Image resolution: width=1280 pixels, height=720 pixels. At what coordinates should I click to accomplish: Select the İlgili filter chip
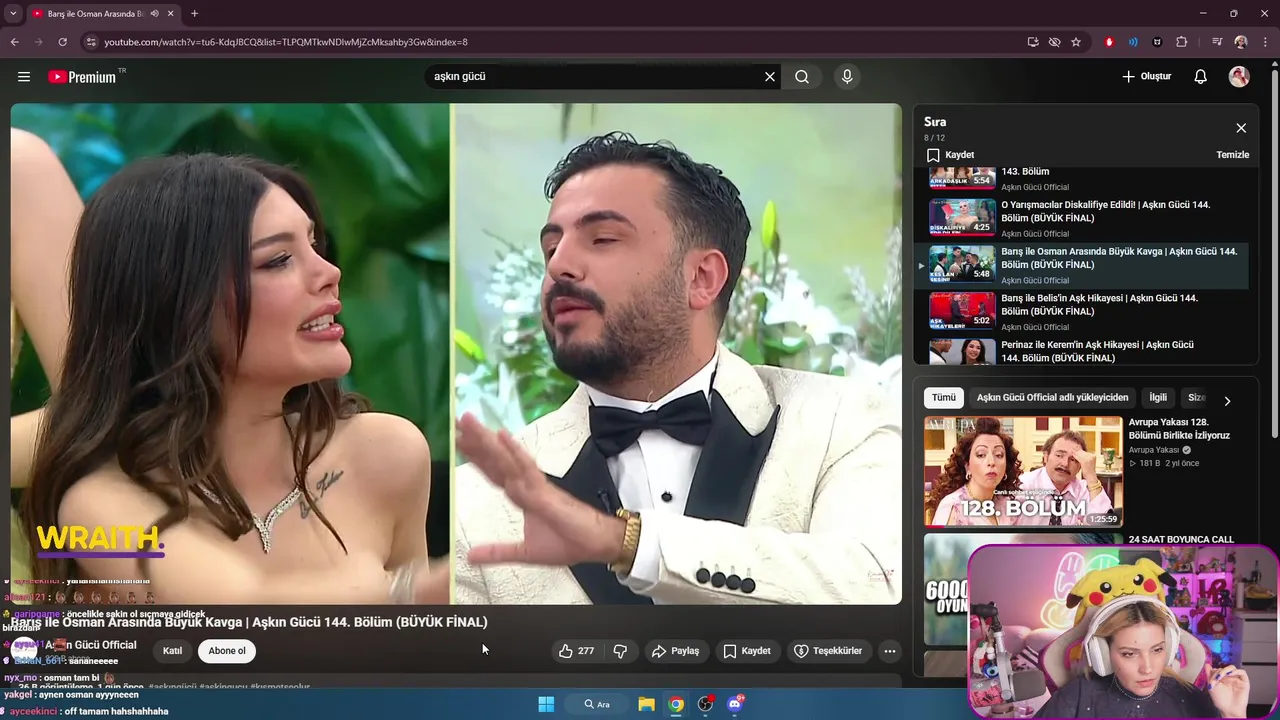1158,398
